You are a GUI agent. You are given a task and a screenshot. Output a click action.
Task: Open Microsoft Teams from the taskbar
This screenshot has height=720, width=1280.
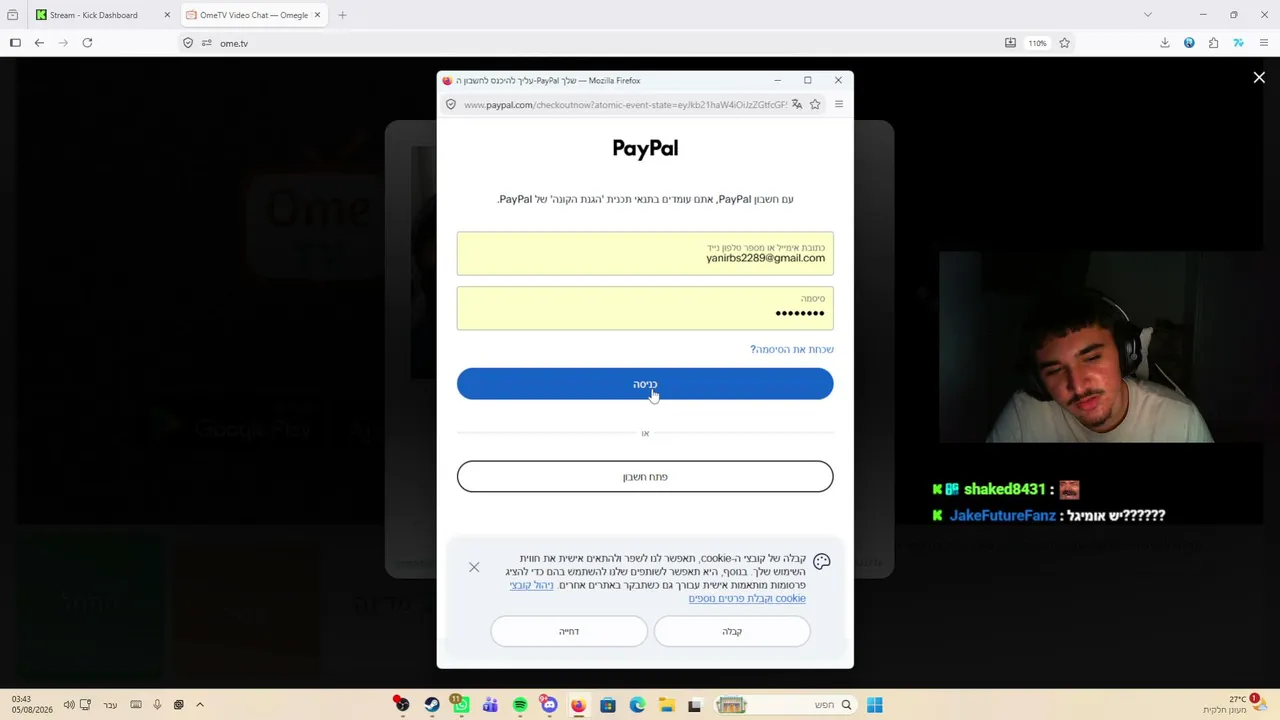[490, 705]
